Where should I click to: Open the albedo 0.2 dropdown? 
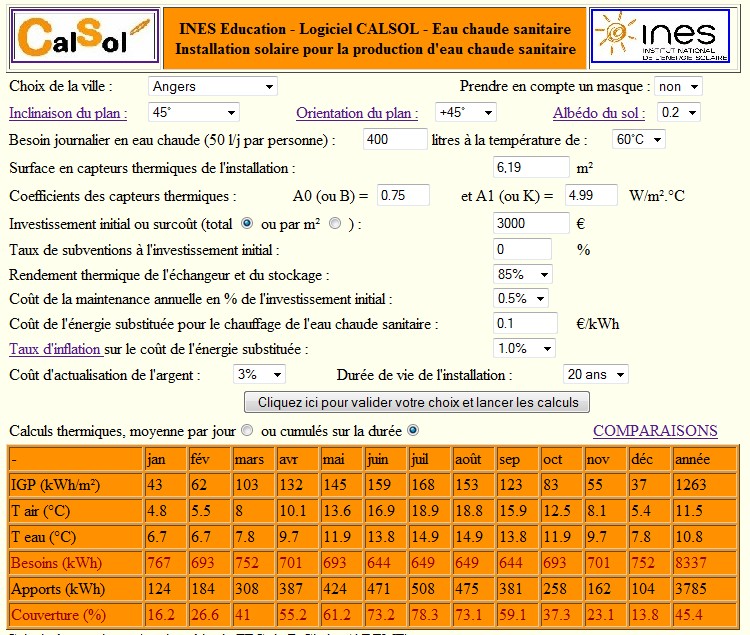(x=682, y=113)
